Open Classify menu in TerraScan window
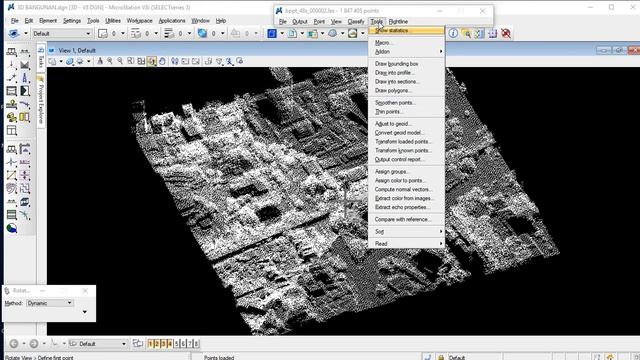The width and height of the screenshot is (640, 360). coord(356,22)
